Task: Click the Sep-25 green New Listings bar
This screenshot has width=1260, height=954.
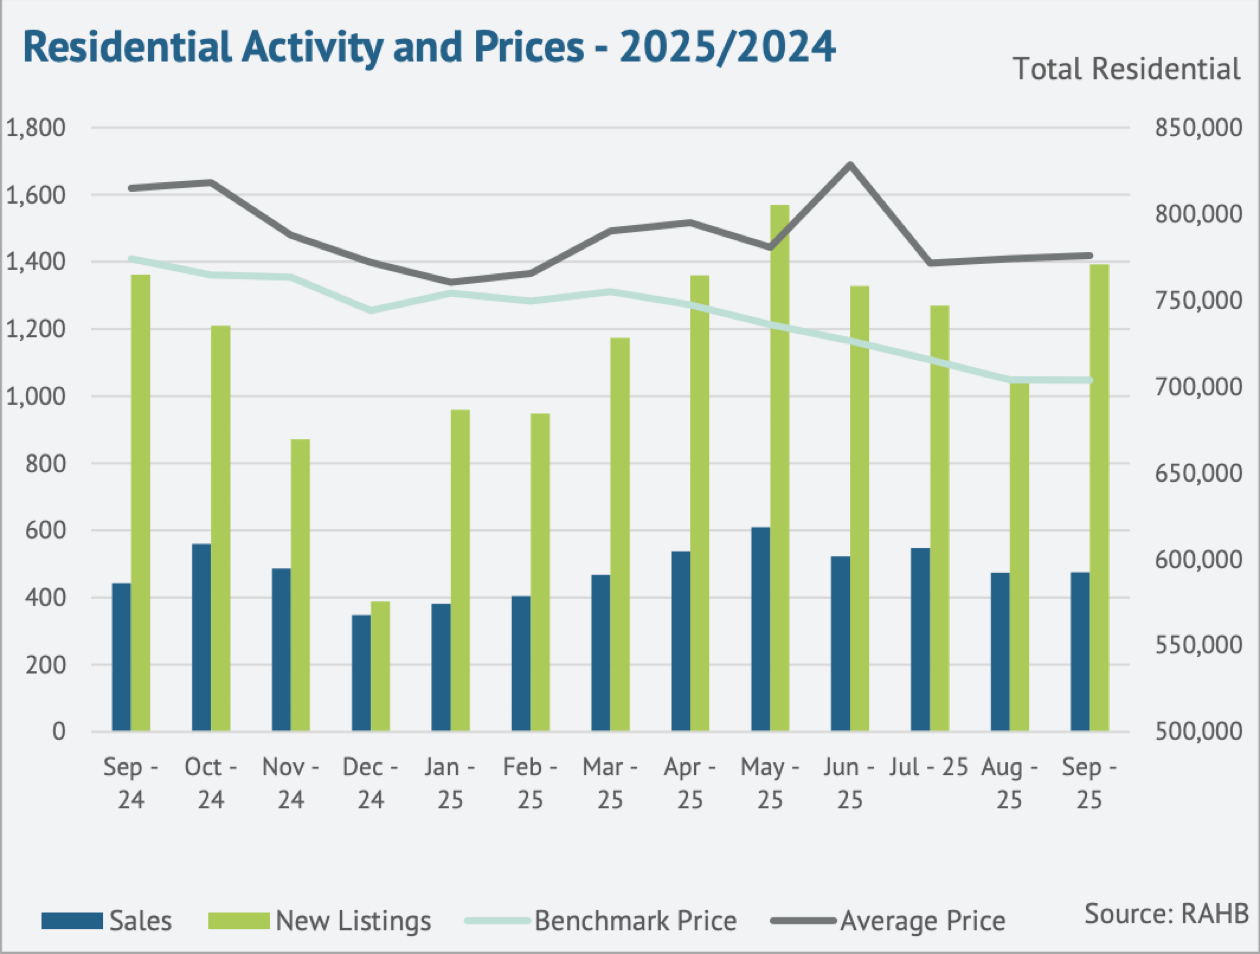Action: [x=1099, y=497]
